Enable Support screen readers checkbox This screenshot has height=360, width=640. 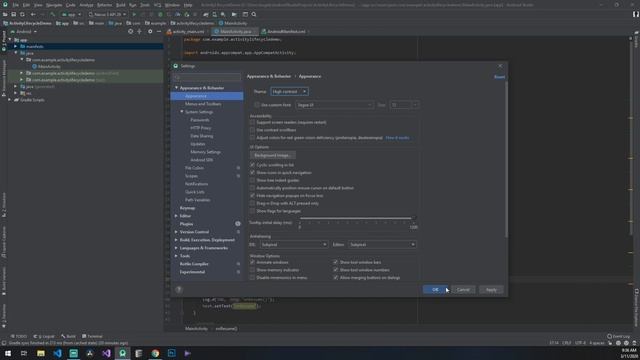coord(252,122)
